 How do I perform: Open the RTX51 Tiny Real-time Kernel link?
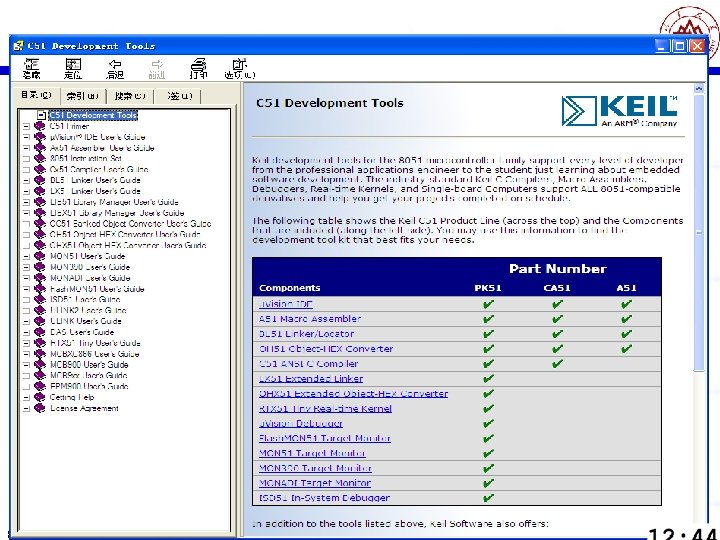[x=325, y=409]
